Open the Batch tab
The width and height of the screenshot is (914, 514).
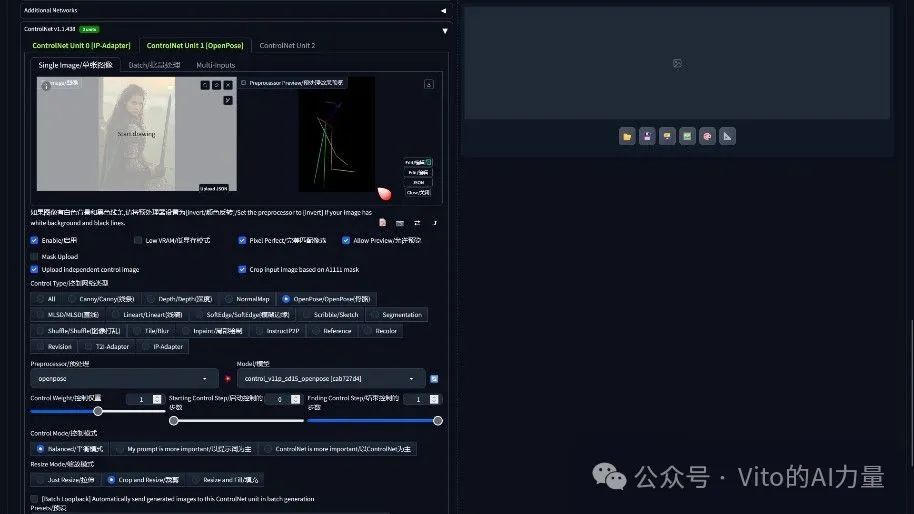coord(154,65)
